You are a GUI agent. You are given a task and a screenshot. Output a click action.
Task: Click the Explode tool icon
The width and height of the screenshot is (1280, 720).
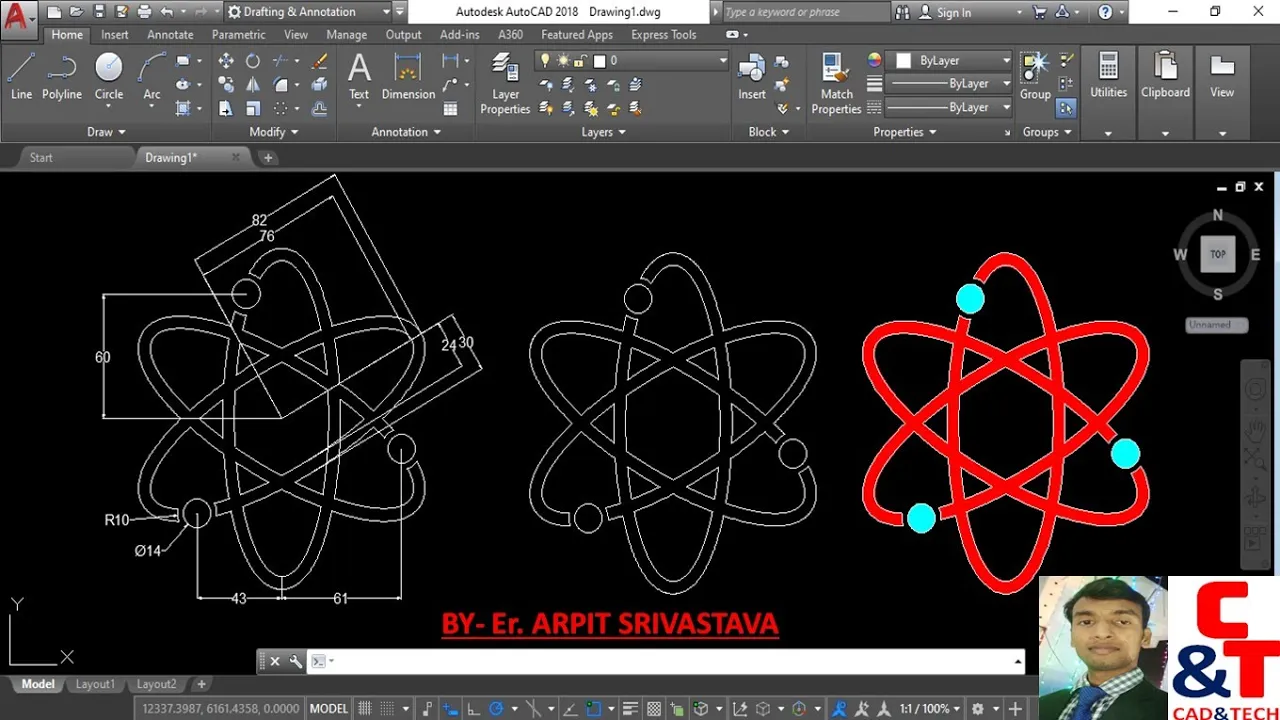[x=320, y=85]
